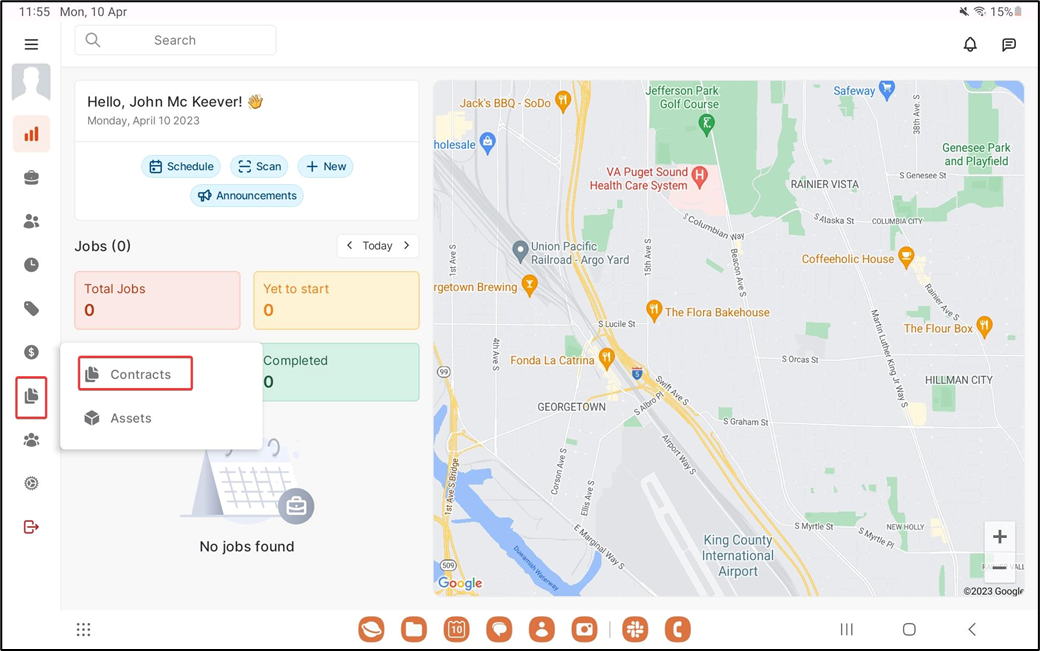Open the messages chat icon
This screenshot has height=651, width=1040.
pos(1009,44)
